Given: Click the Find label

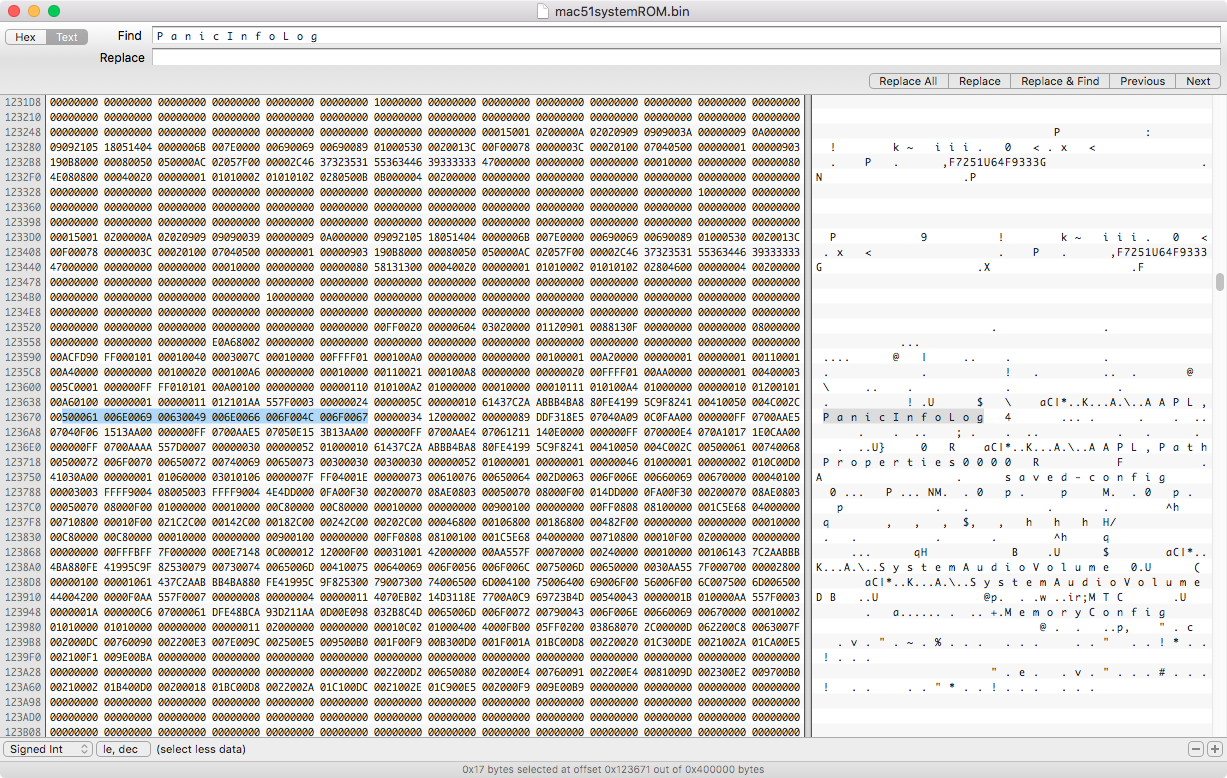Looking at the screenshot, I should click(129, 36).
